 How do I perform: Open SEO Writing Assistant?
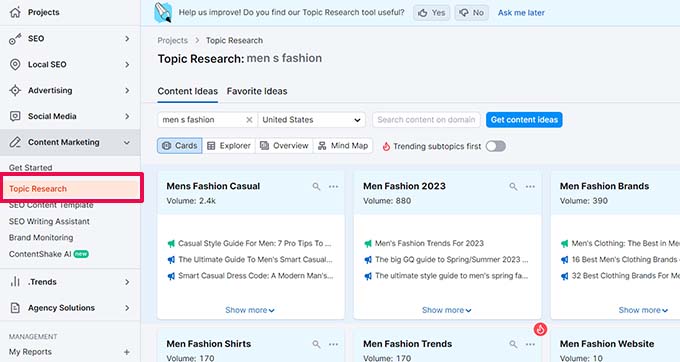click(x=49, y=222)
